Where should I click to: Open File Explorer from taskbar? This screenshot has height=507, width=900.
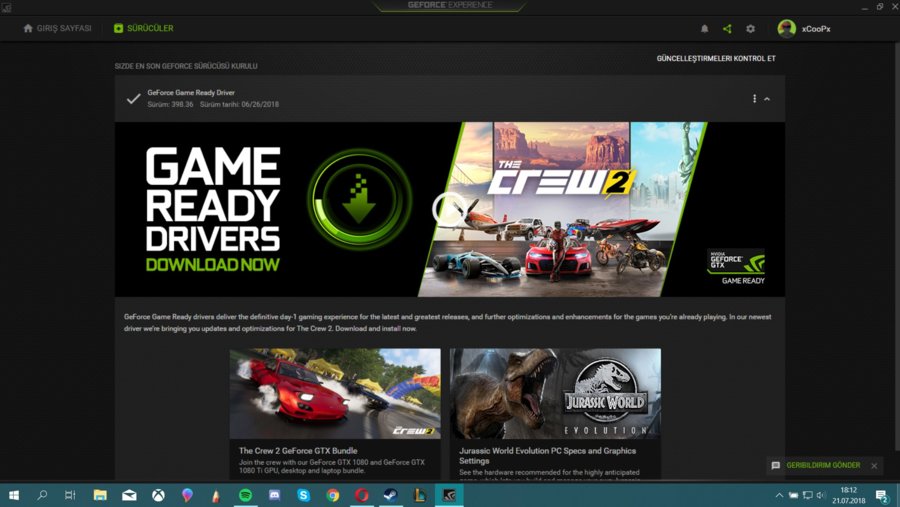(100, 495)
